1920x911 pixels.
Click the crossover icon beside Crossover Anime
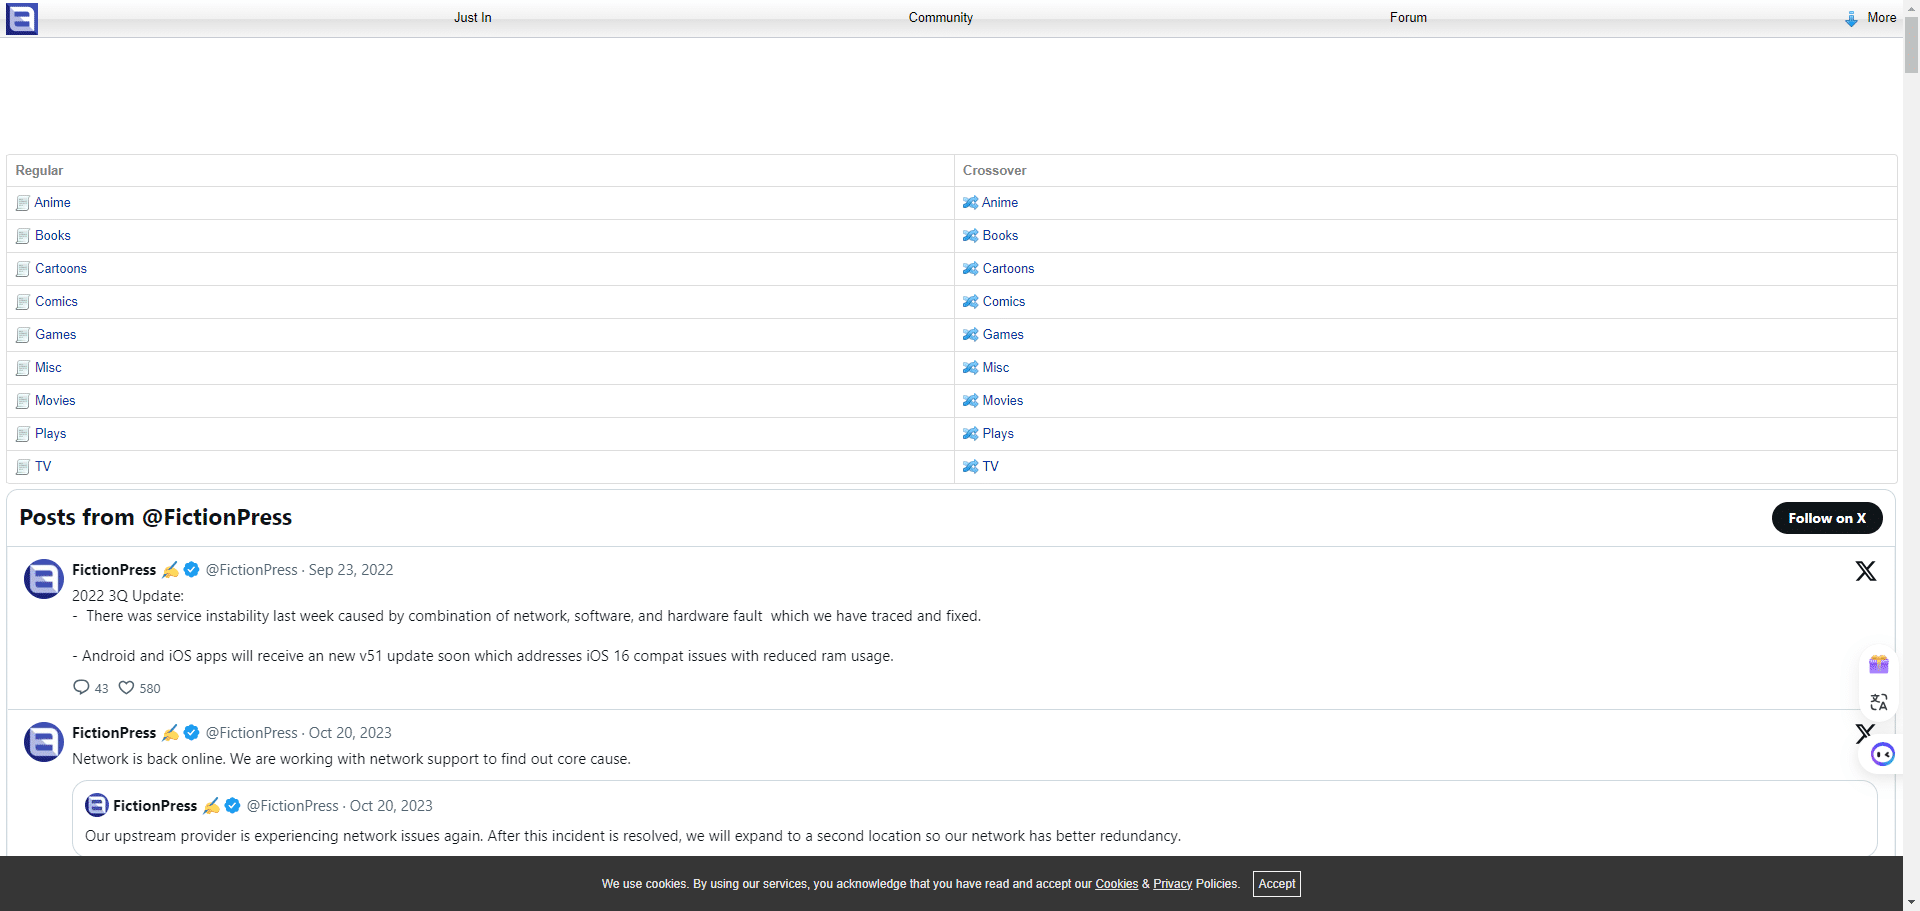(970, 203)
